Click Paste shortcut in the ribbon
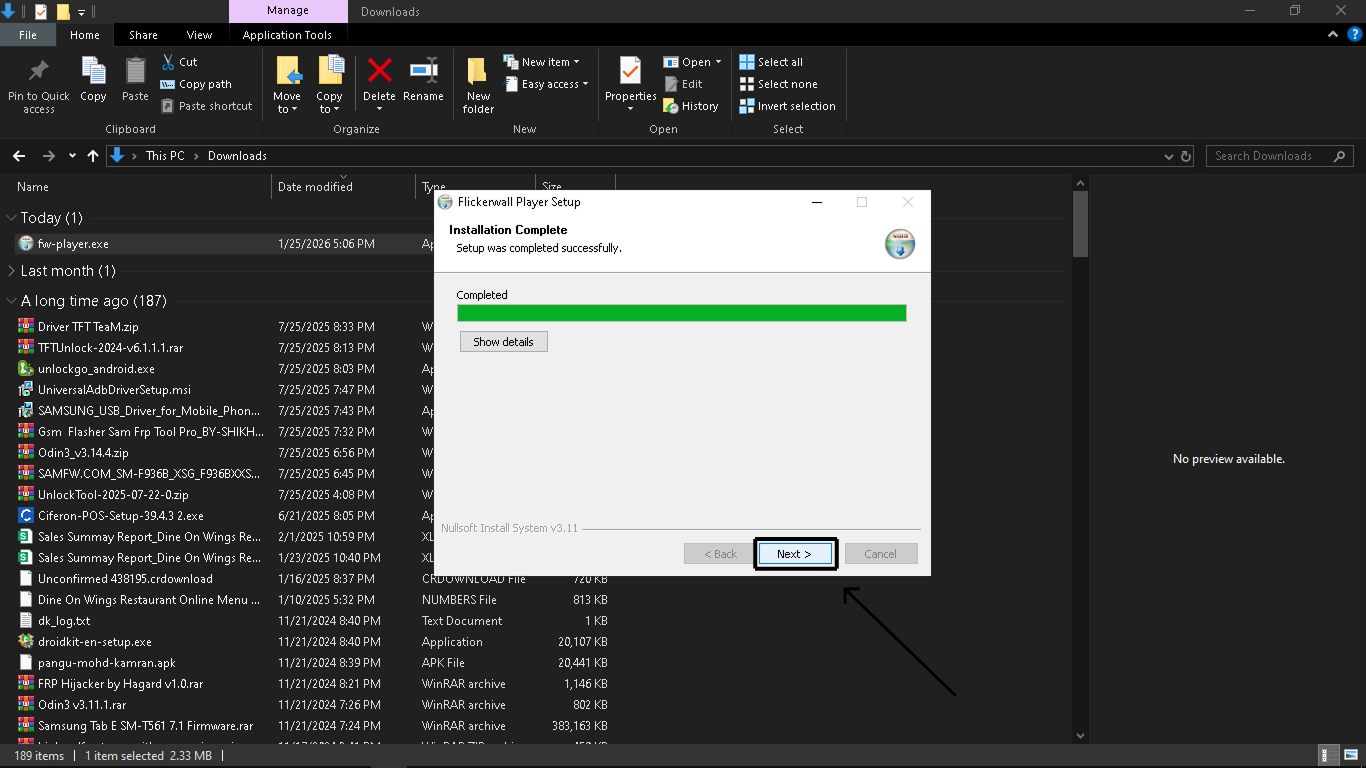Viewport: 1366px width, 768px height. pyautogui.click(x=206, y=106)
